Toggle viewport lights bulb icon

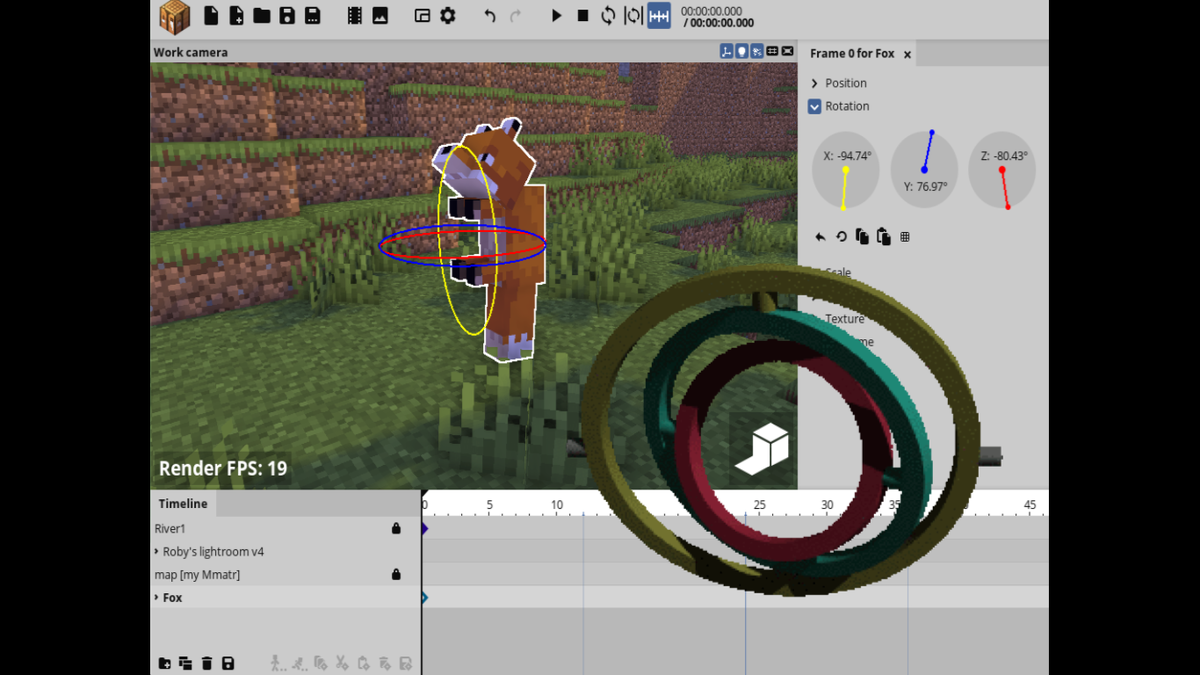click(742, 52)
